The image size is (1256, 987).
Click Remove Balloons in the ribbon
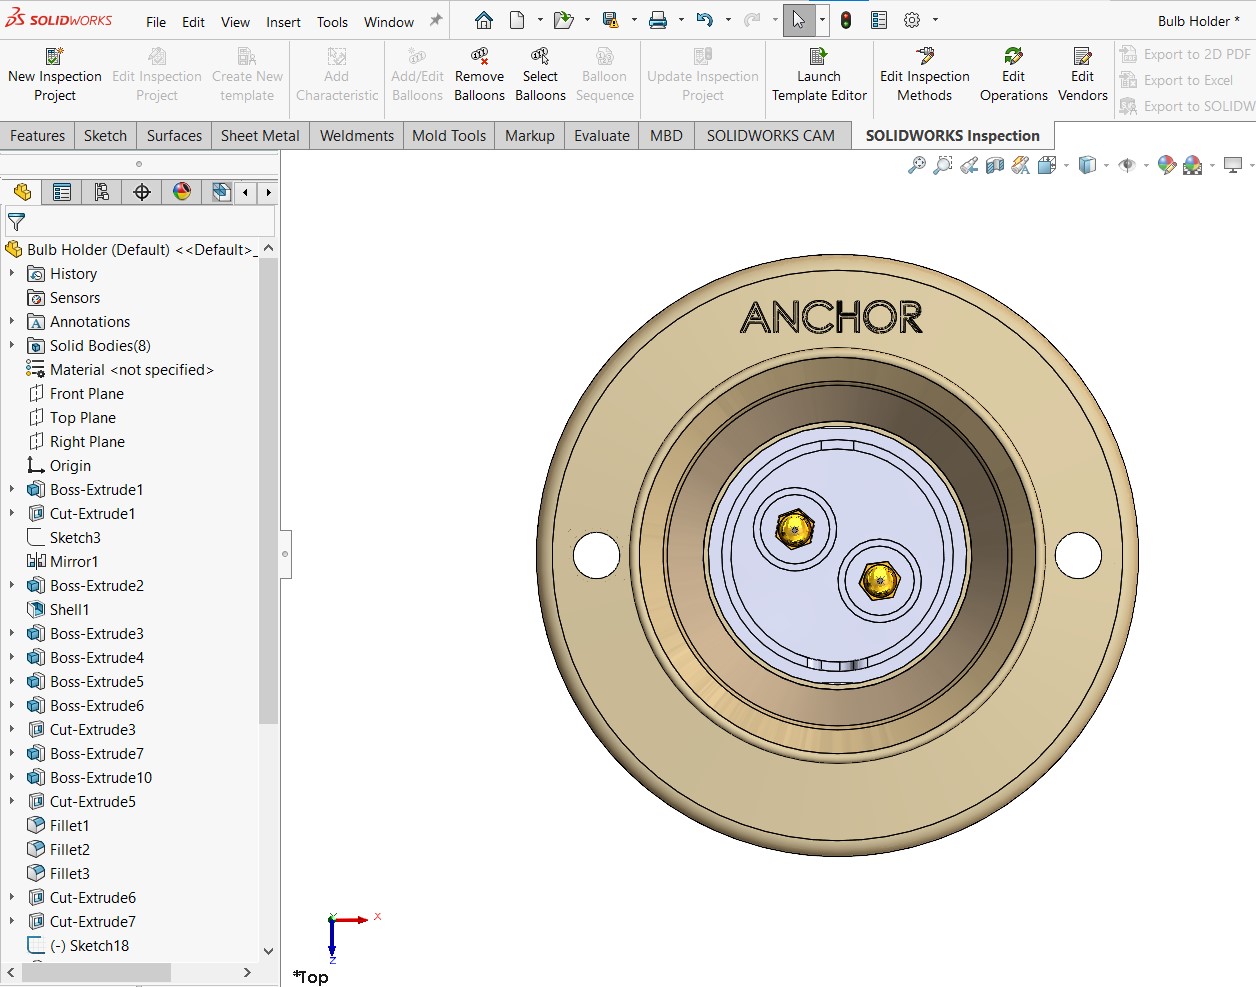click(x=479, y=75)
